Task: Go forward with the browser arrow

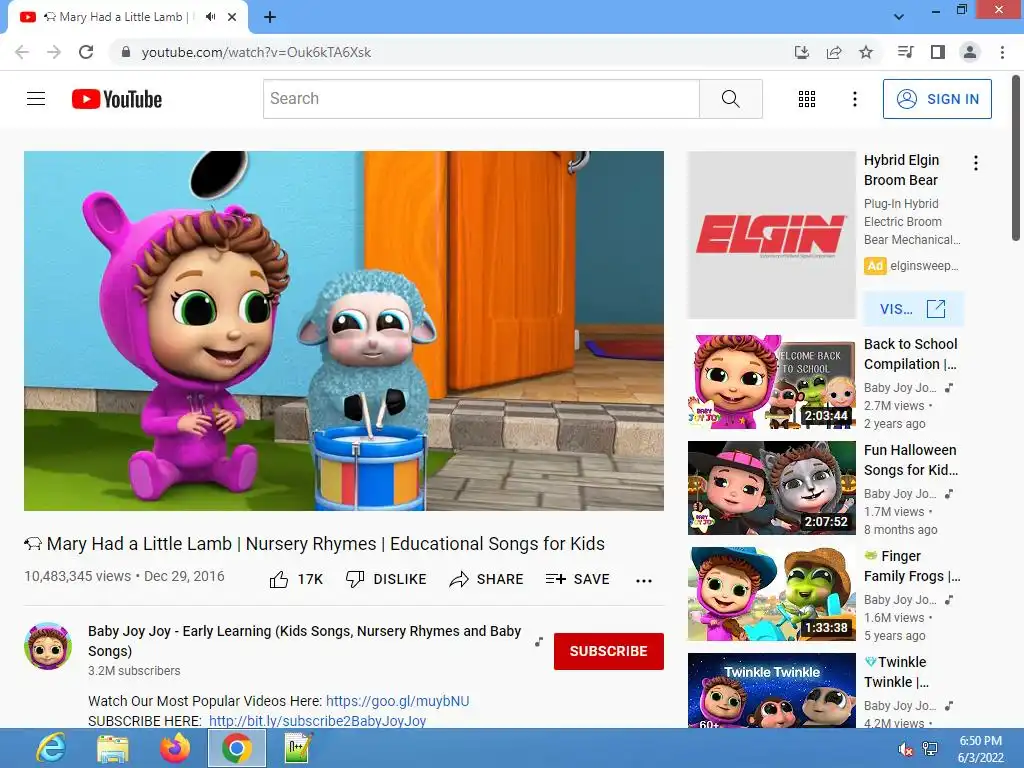Action: (x=54, y=52)
